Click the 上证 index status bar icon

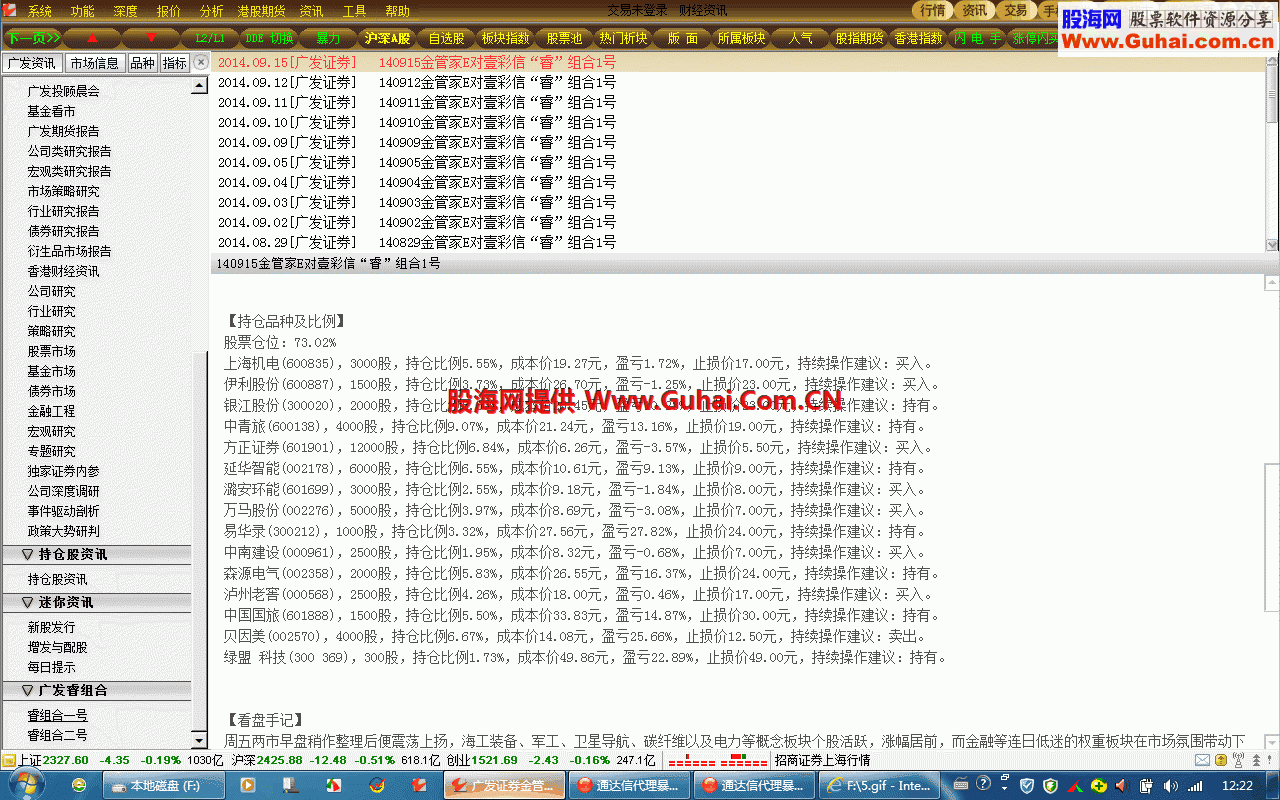(9, 760)
